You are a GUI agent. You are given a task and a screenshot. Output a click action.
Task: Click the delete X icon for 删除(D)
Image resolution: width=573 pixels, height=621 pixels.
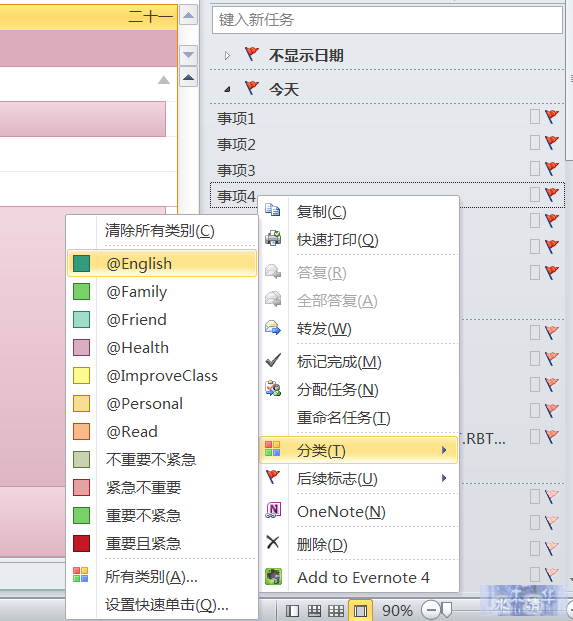coord(273,542)
